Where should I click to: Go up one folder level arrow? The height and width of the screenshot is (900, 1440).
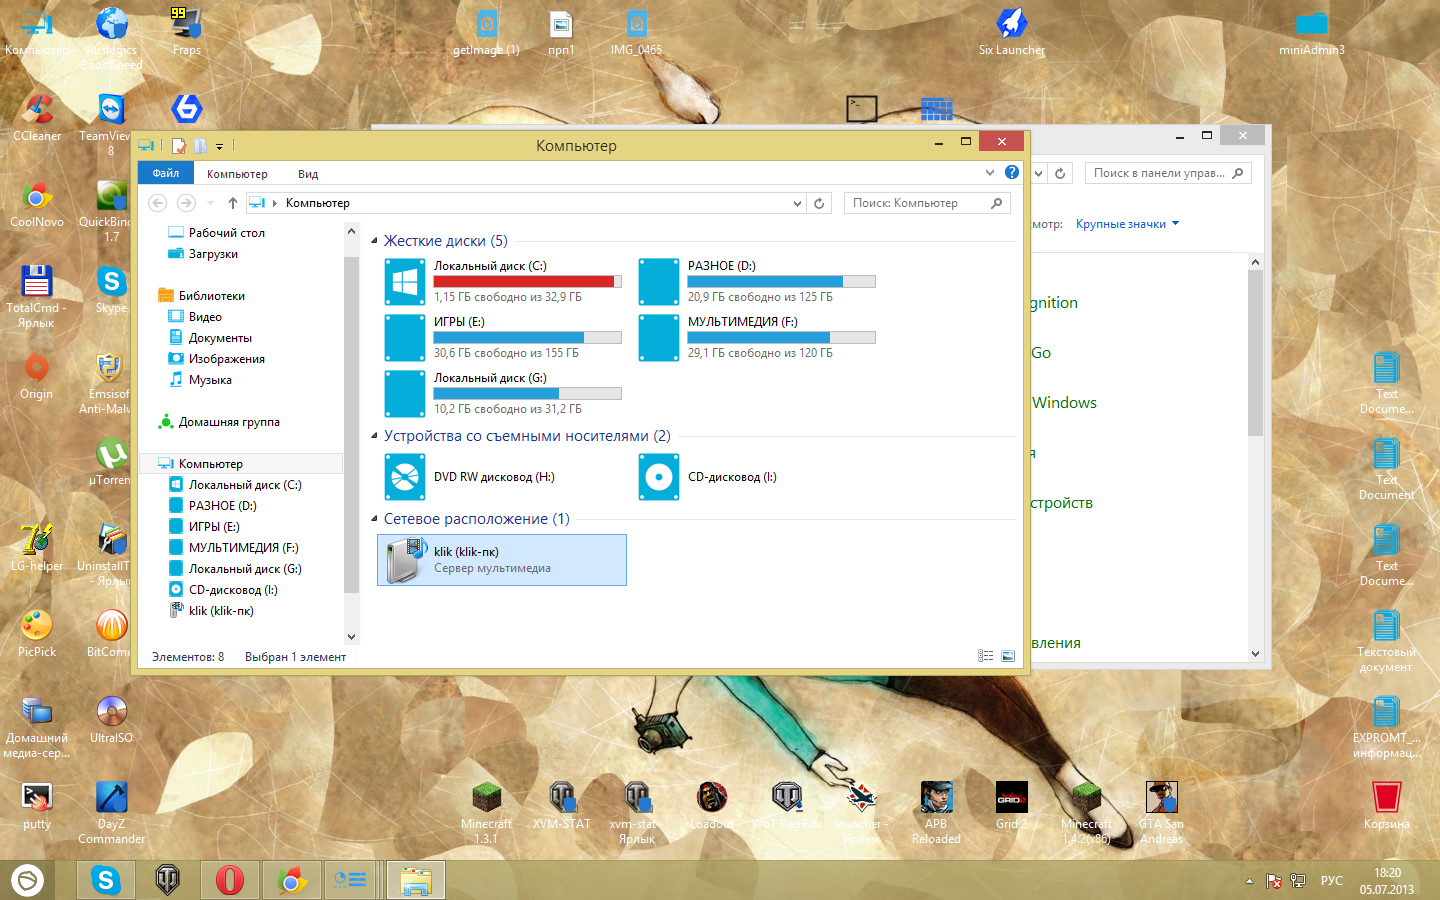pos(233,203)
